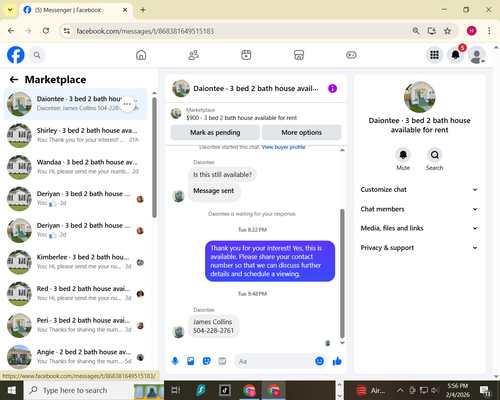Click James Collins phone number message
Screen dimensions: 500x400
coord(213,326)
